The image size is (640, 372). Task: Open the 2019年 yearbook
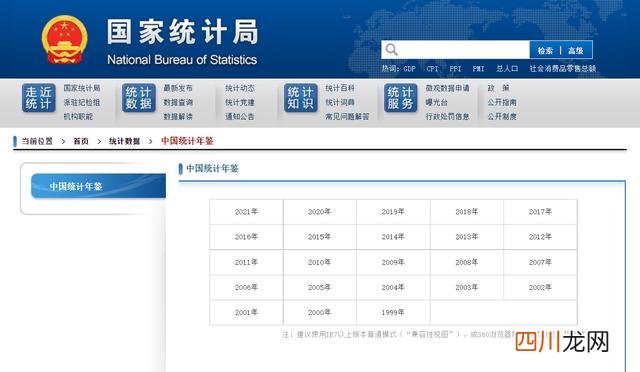pyautogui.click(x=393, y=212)
